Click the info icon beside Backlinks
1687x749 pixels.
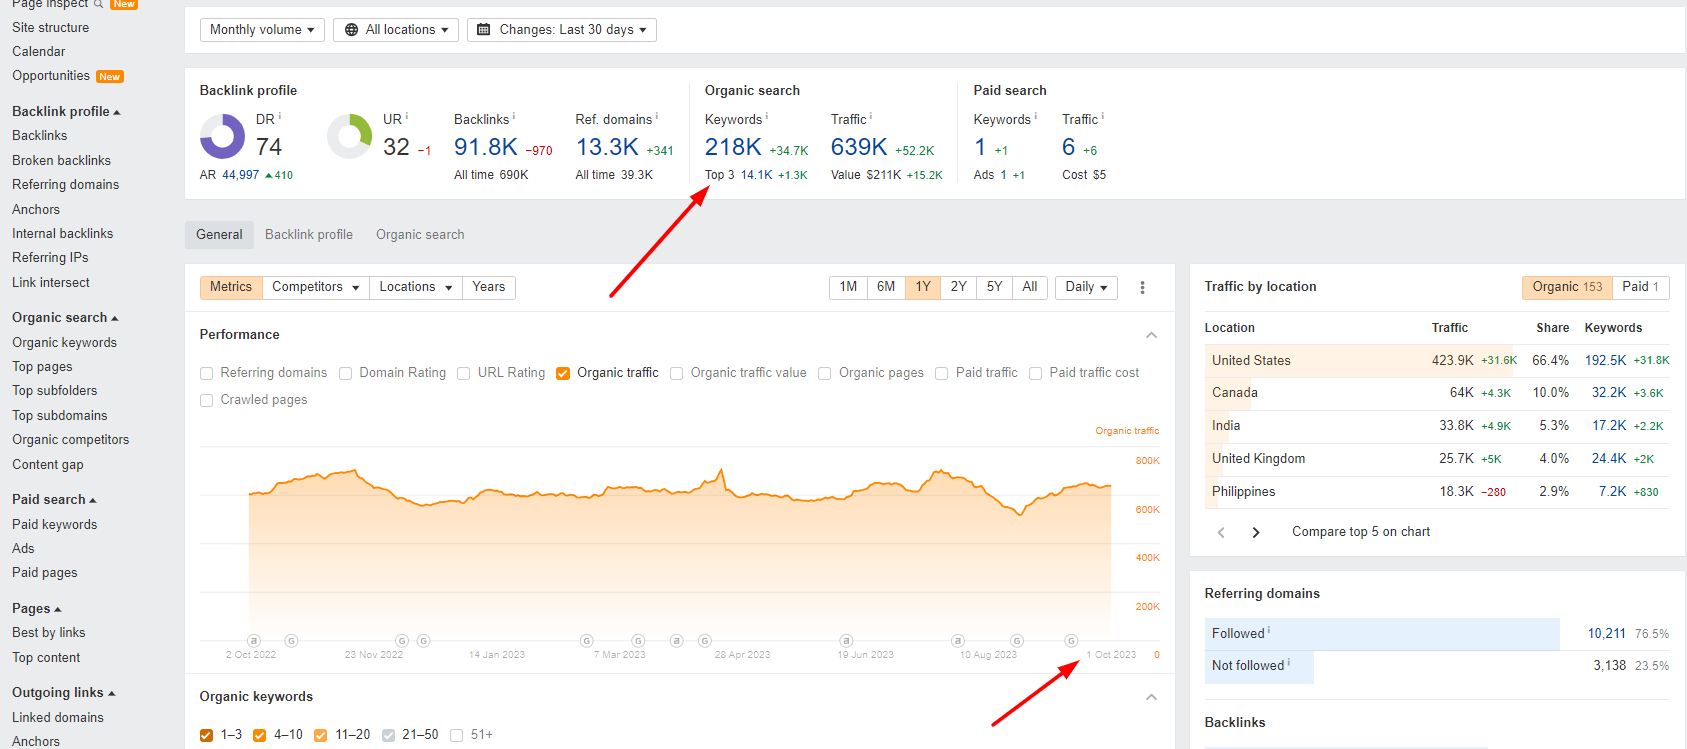[x=514, y=117]
